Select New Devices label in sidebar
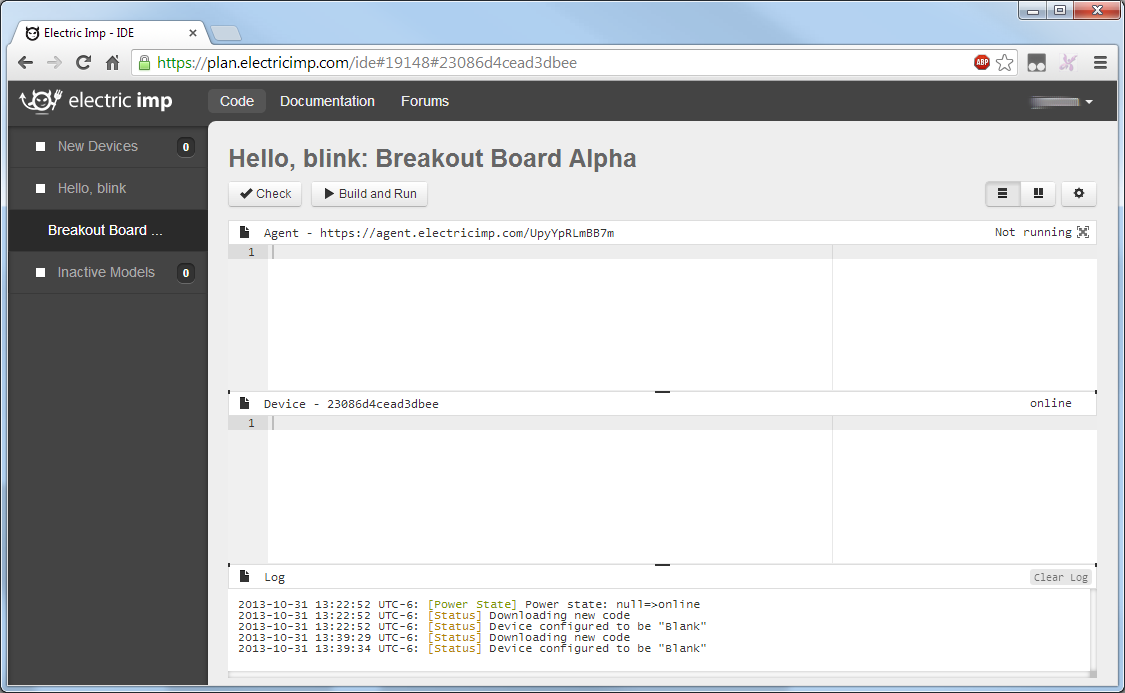This screenshot has width=1125, height=693. pos(98,146)
